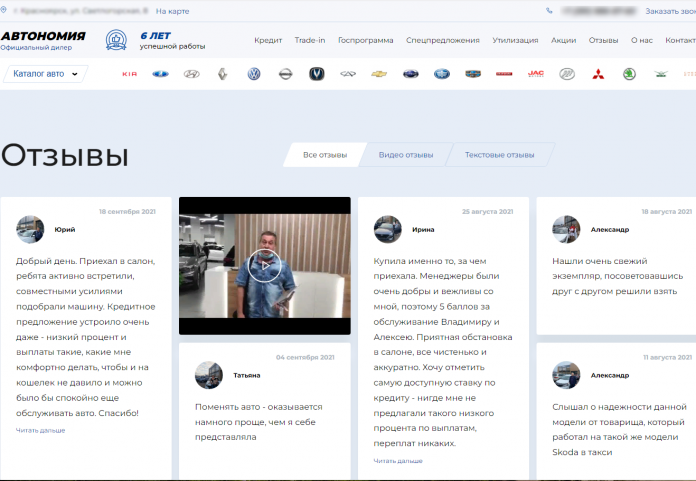Select the blue oval logo after Kia

(161, 74)
